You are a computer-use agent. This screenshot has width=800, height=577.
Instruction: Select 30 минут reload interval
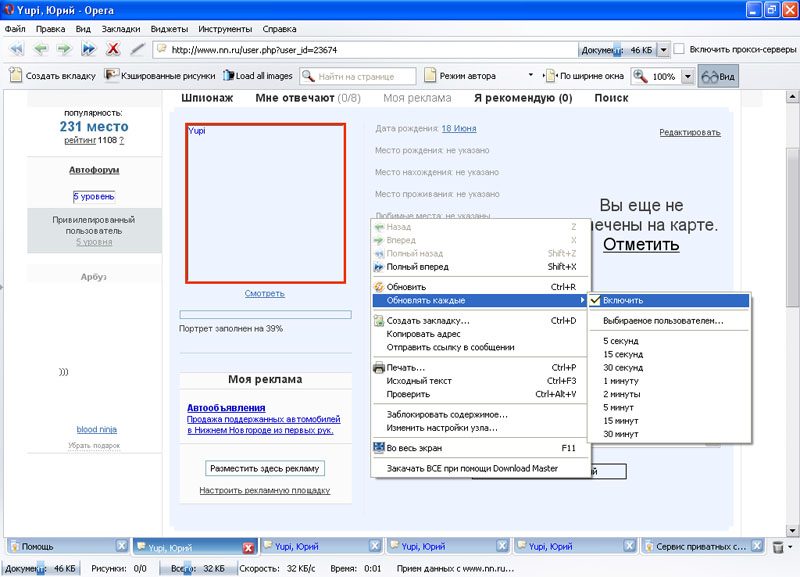[x=669, y=434]
